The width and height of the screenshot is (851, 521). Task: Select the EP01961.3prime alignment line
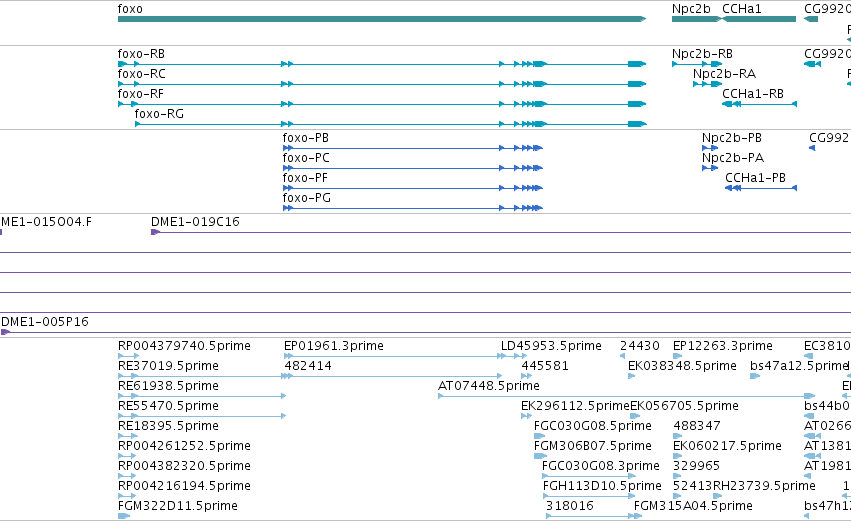coord(405,356)
